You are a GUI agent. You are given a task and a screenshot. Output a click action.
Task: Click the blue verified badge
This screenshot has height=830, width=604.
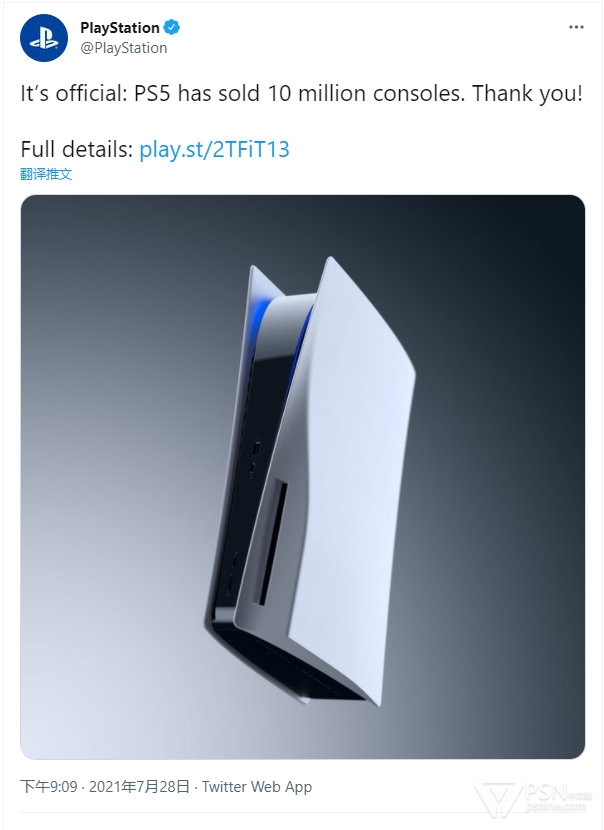coord(172,27)
